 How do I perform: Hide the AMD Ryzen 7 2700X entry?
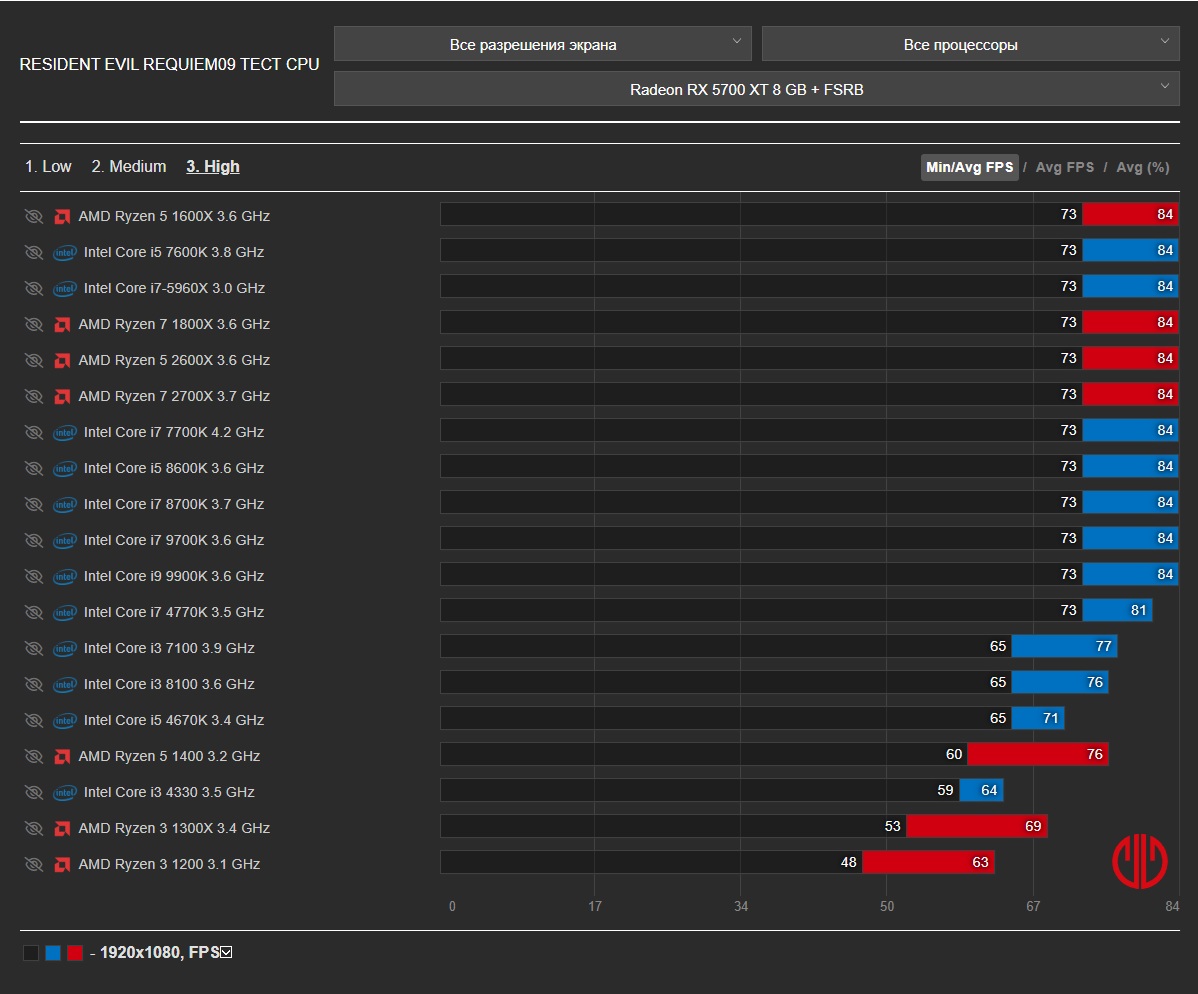tap(34, 396)
